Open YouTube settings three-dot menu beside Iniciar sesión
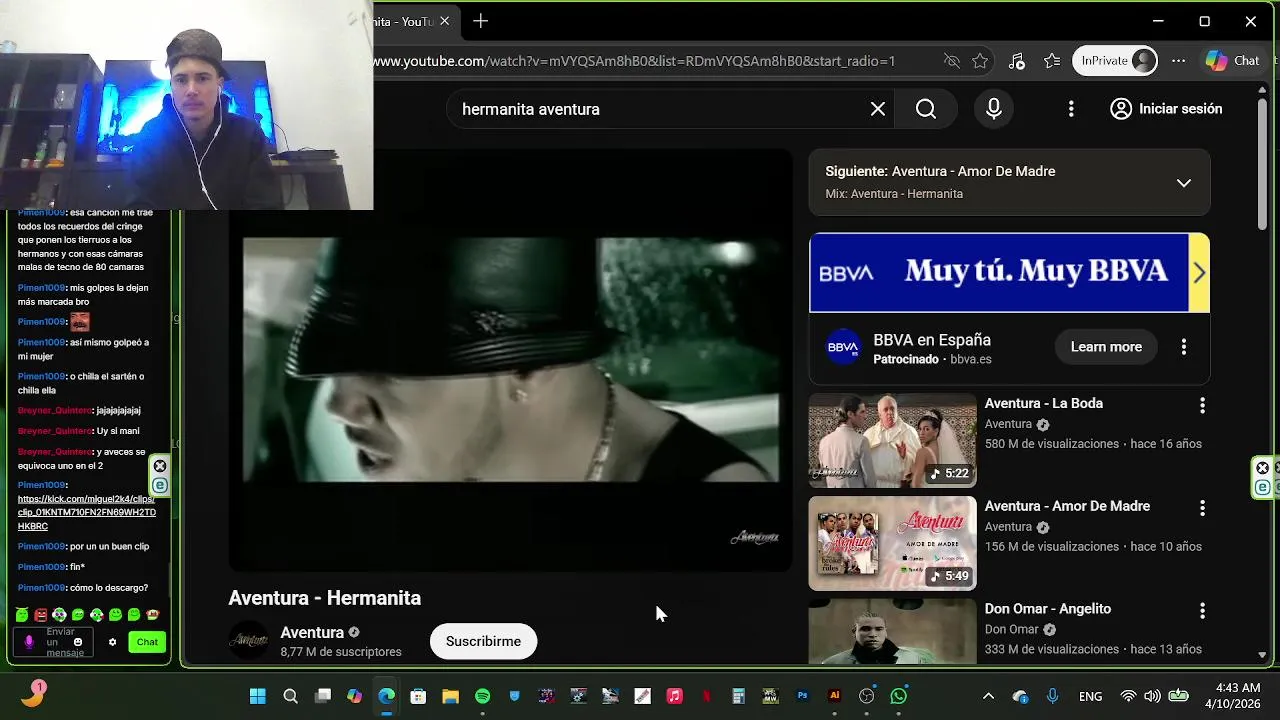The image size is (1280, 720). [1071, 109]
